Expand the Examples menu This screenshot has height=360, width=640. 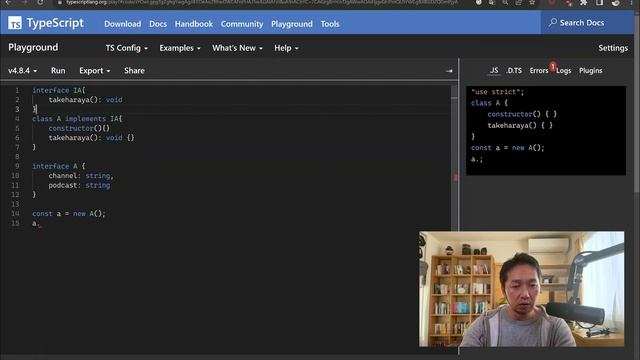click(180, 48)
